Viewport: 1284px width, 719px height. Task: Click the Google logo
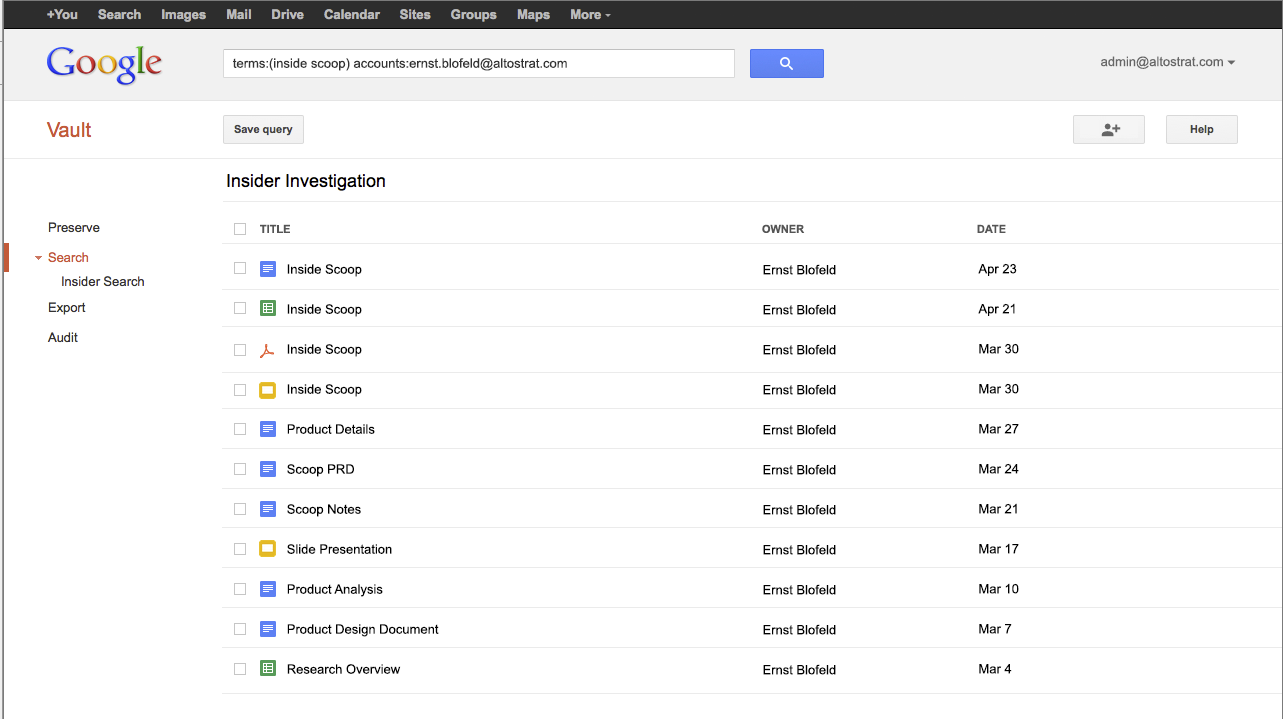[104, 63]
